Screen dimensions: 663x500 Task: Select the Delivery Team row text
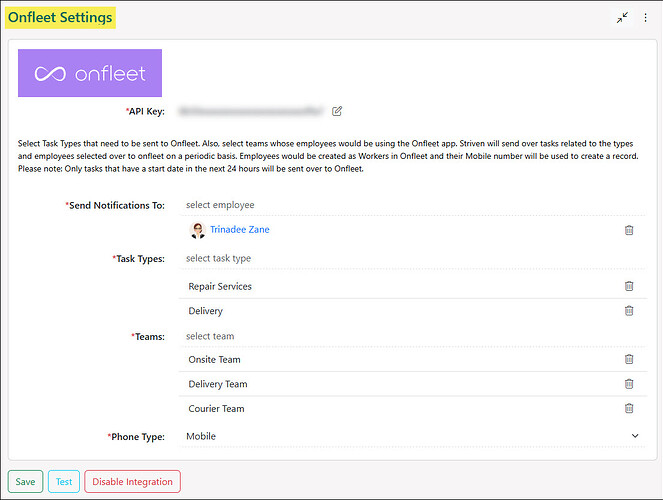click(218, 384)
